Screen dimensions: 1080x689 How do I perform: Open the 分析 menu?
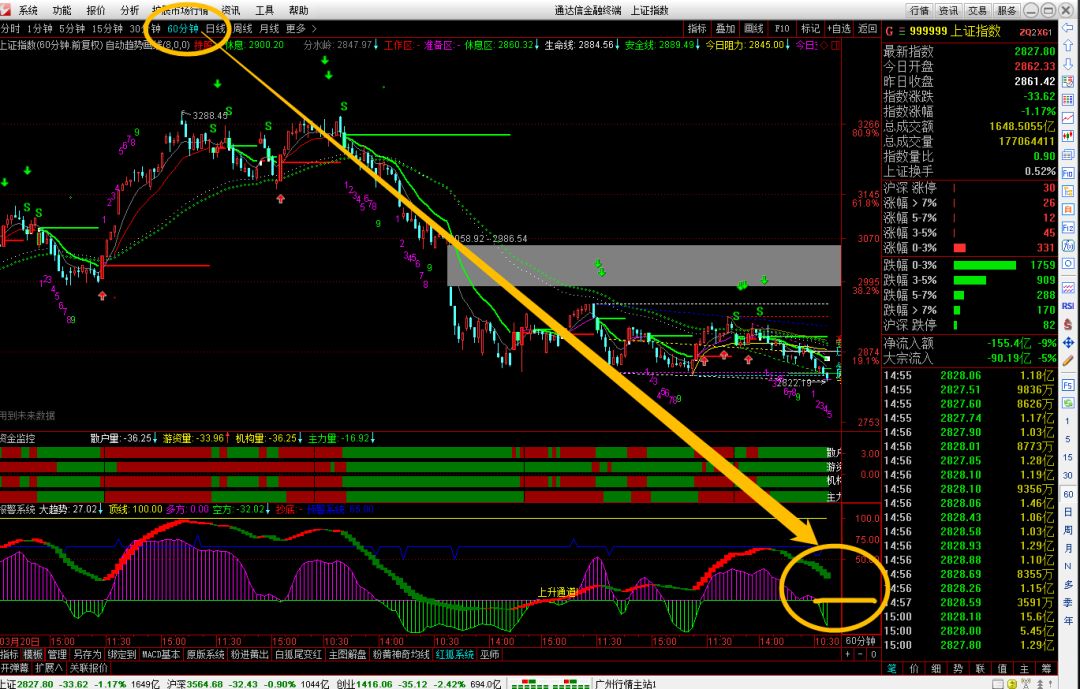click(130, 10)
